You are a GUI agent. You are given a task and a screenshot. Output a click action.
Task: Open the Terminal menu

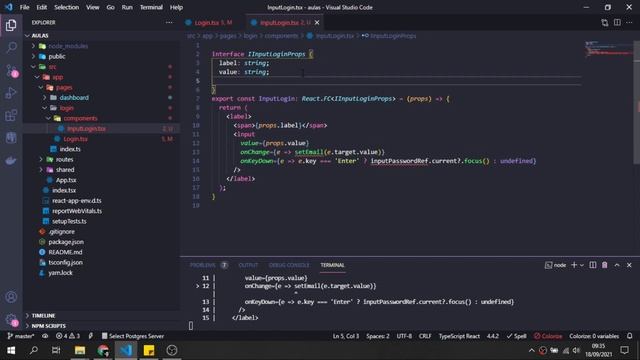(x=151, y=7)
